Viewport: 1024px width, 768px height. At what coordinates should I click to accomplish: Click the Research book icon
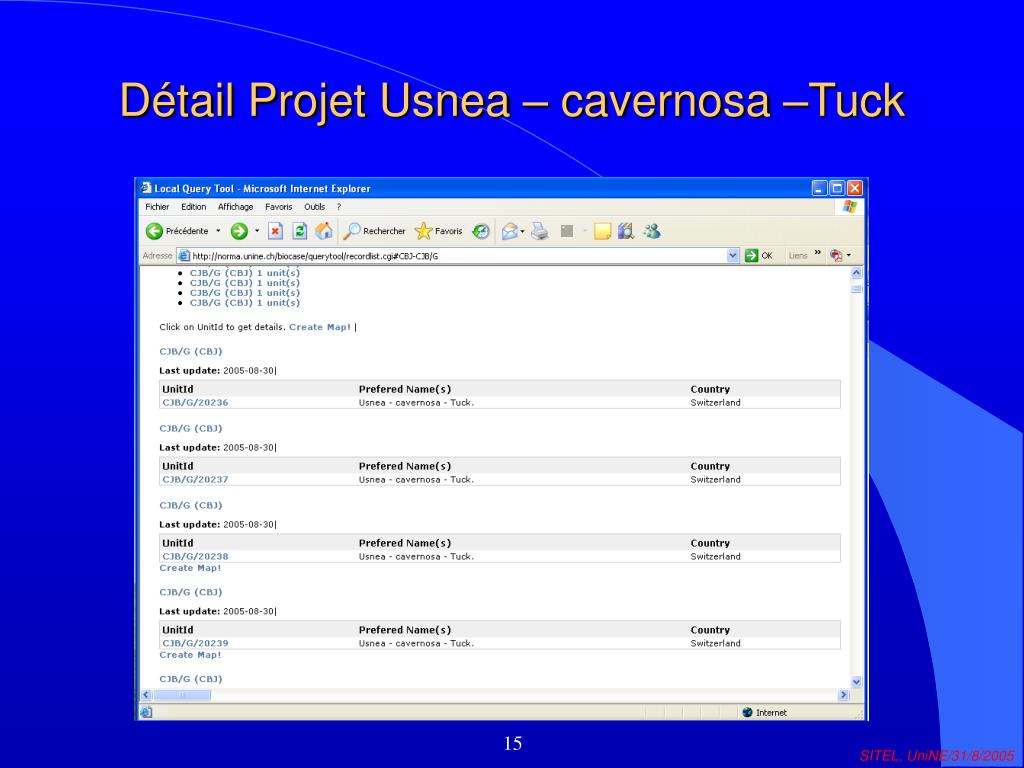tap(626, 231)
